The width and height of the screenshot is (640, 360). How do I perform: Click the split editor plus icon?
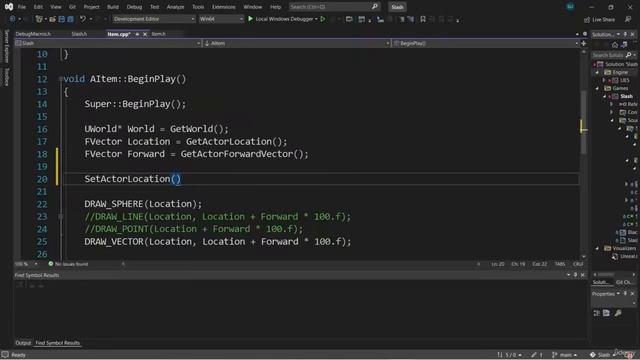click(584, 43)
